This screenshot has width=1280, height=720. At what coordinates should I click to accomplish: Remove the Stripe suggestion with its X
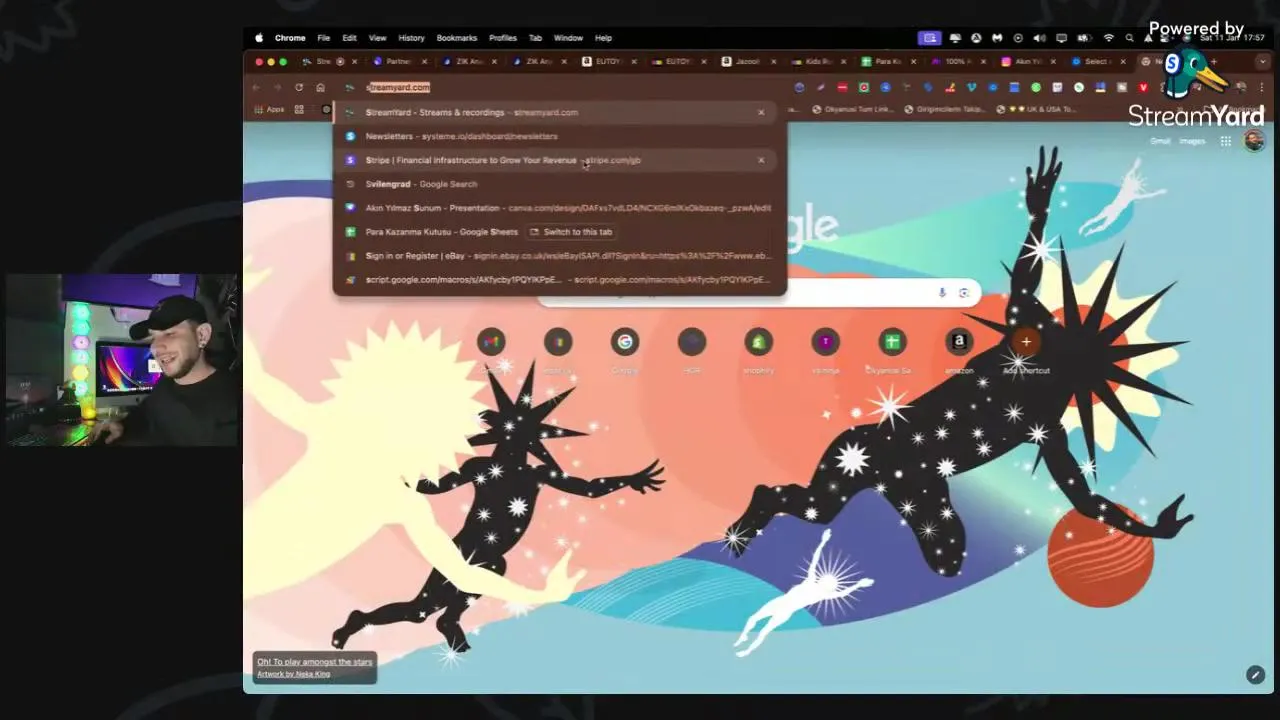pos(761,160)
